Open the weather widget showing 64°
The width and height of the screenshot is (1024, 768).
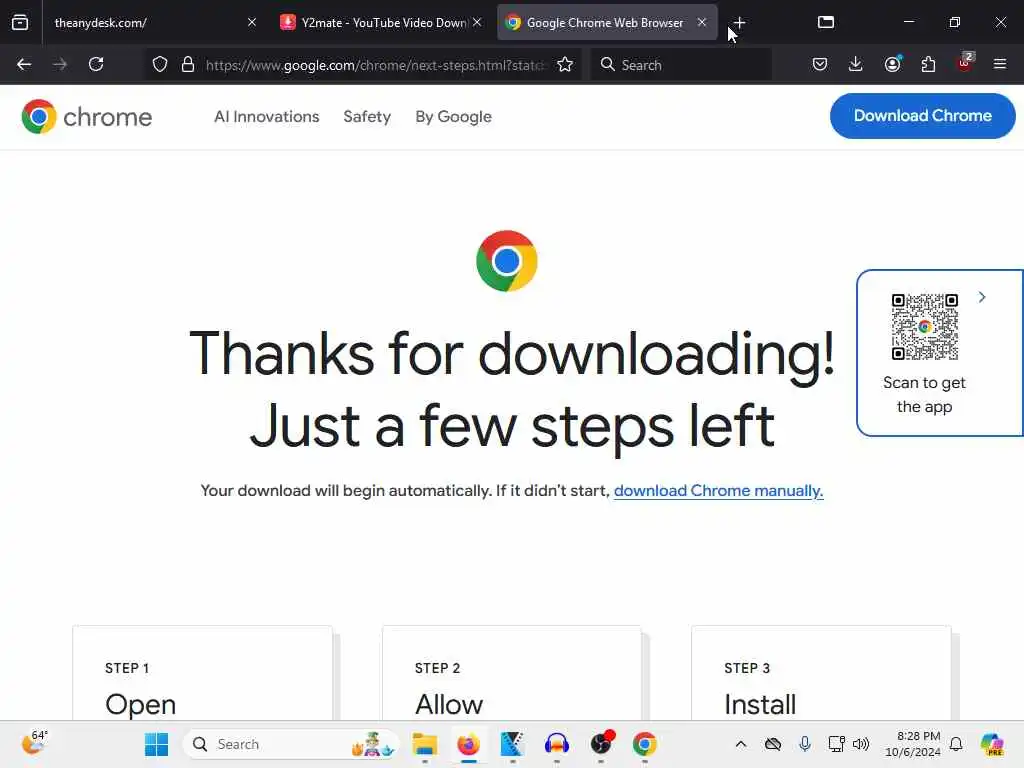[35, 743]
